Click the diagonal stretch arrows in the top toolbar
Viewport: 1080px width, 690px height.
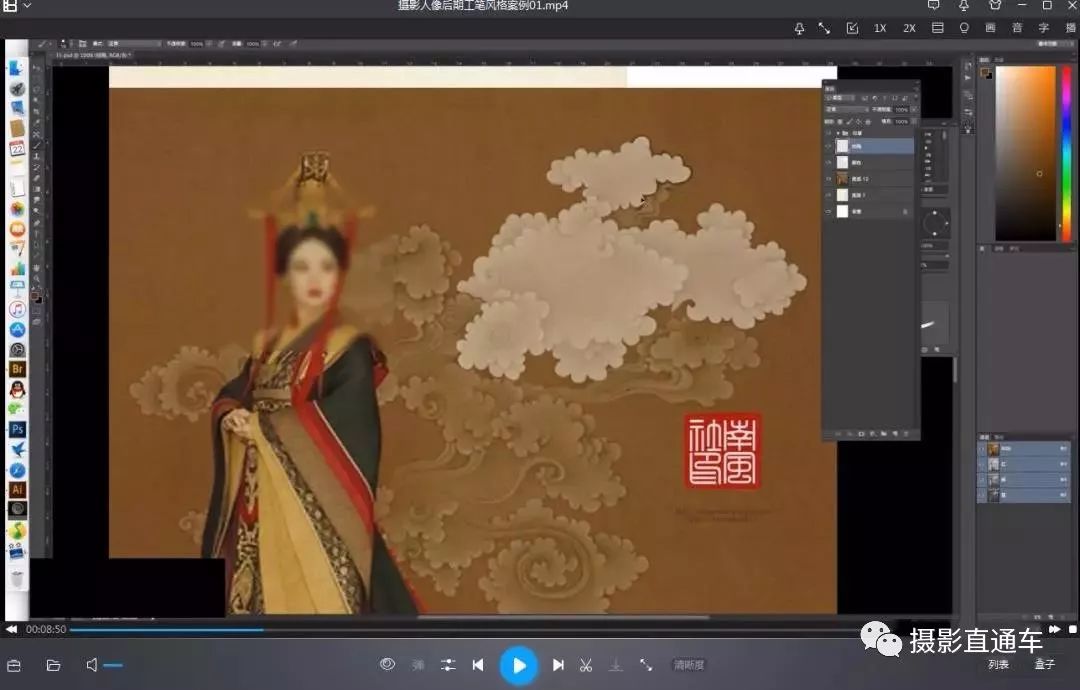pos(824,28)
